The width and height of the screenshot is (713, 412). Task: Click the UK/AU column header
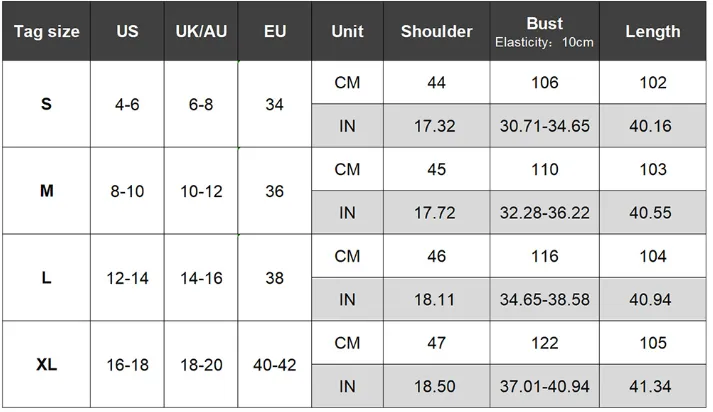click(x=201, y=31)
